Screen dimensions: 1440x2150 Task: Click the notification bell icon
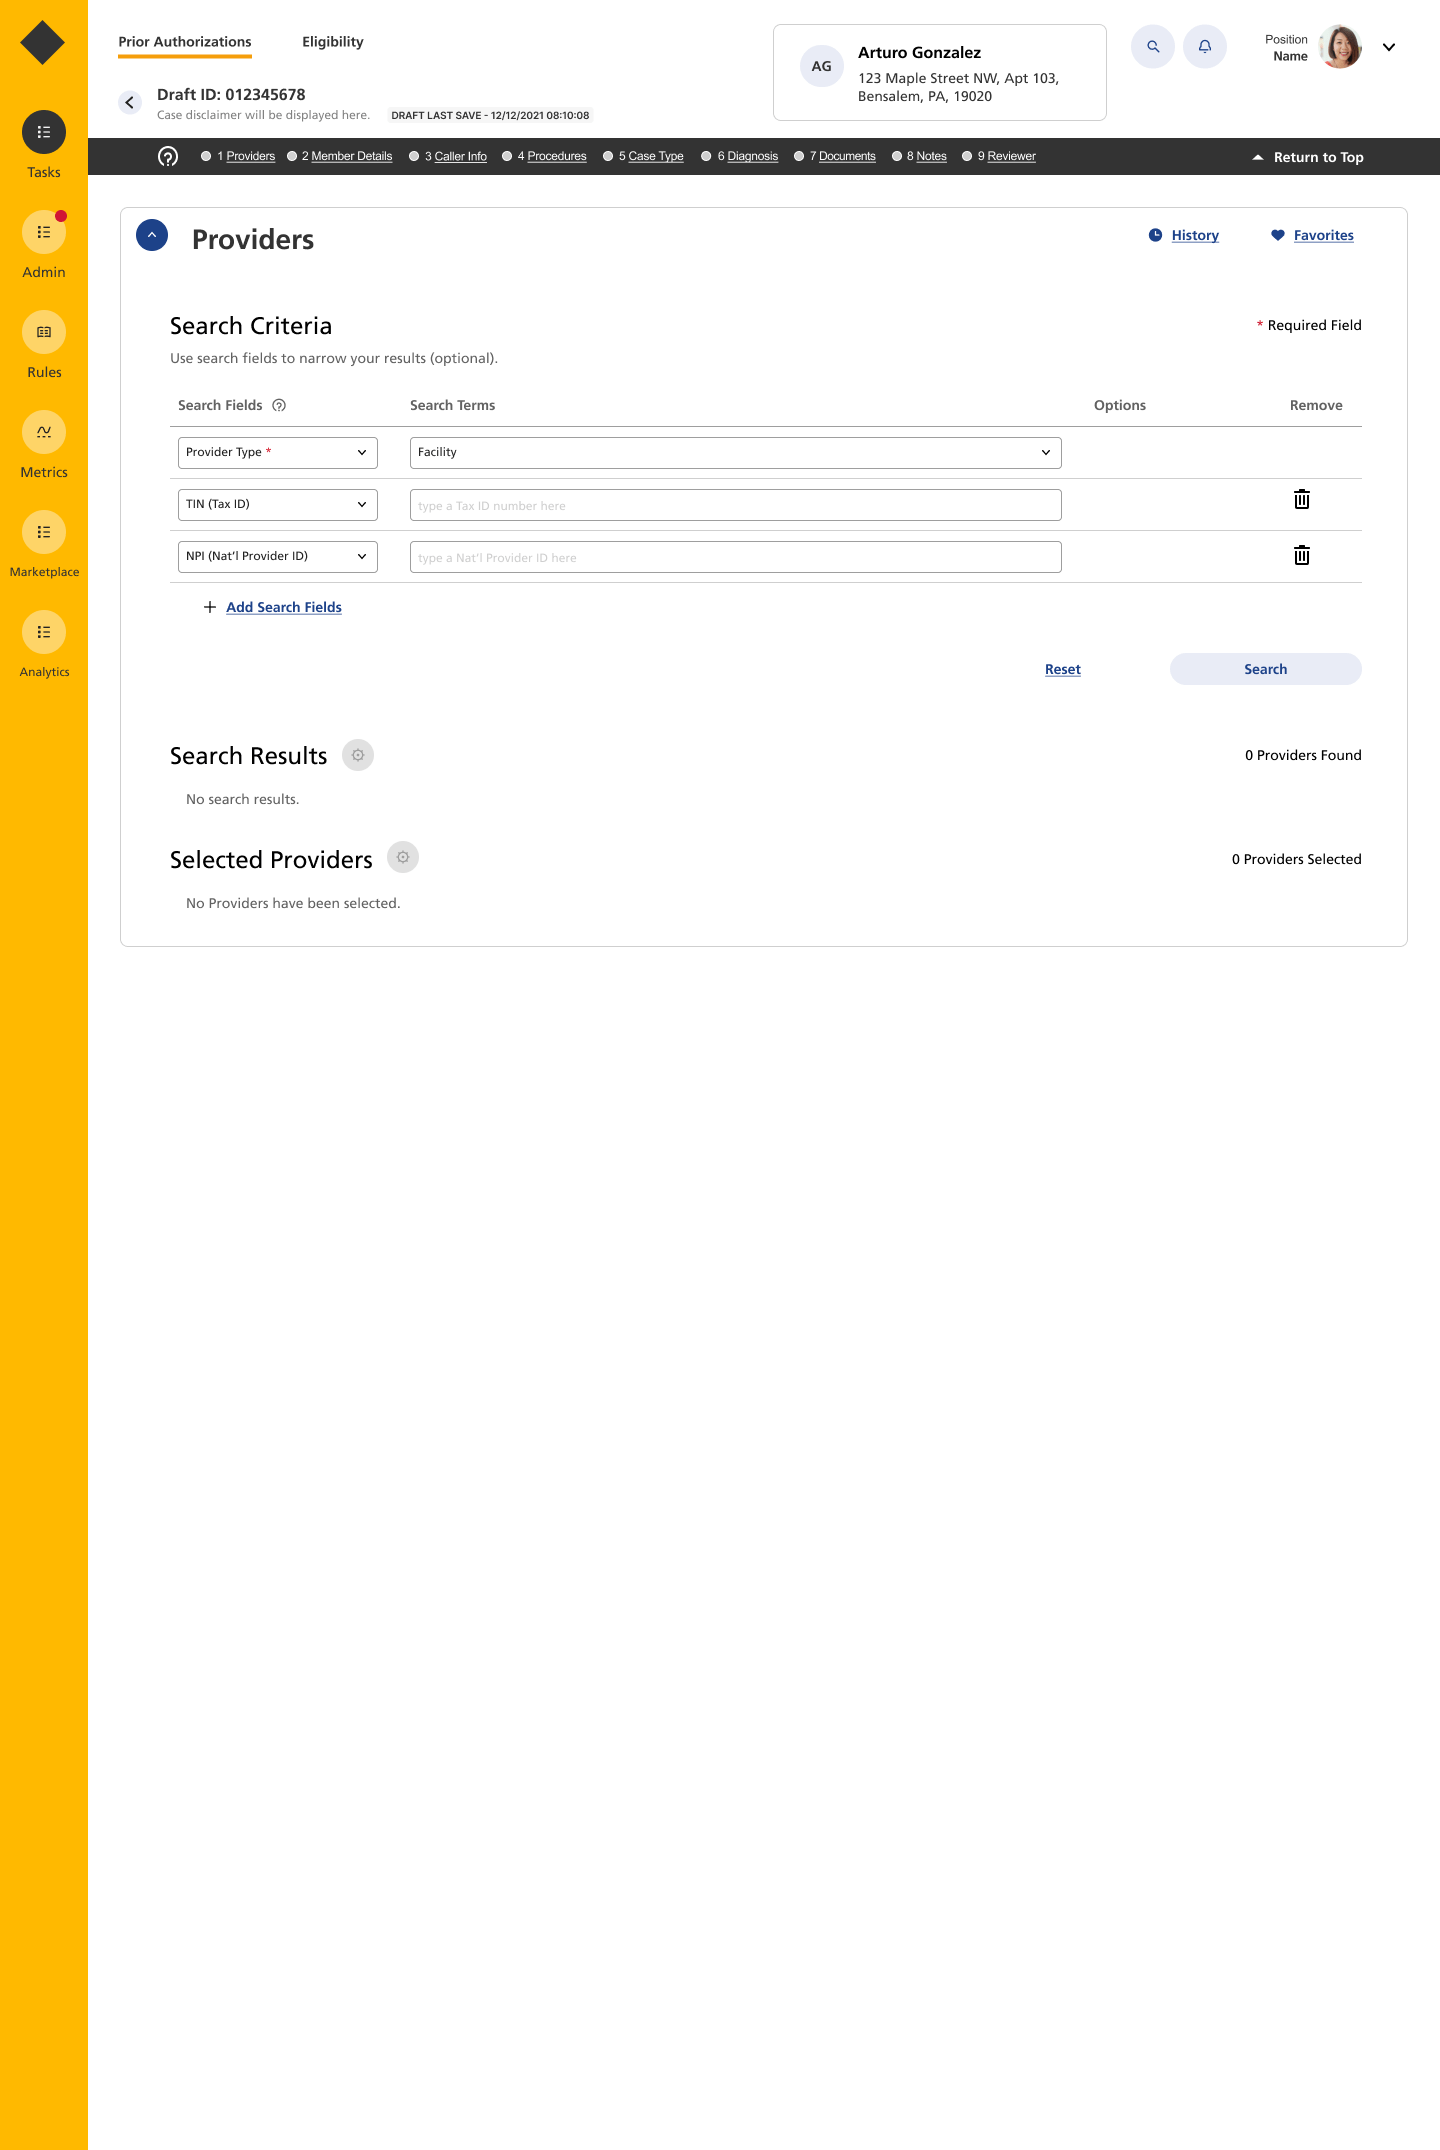pyautogui.click(x=1204, y=47)
